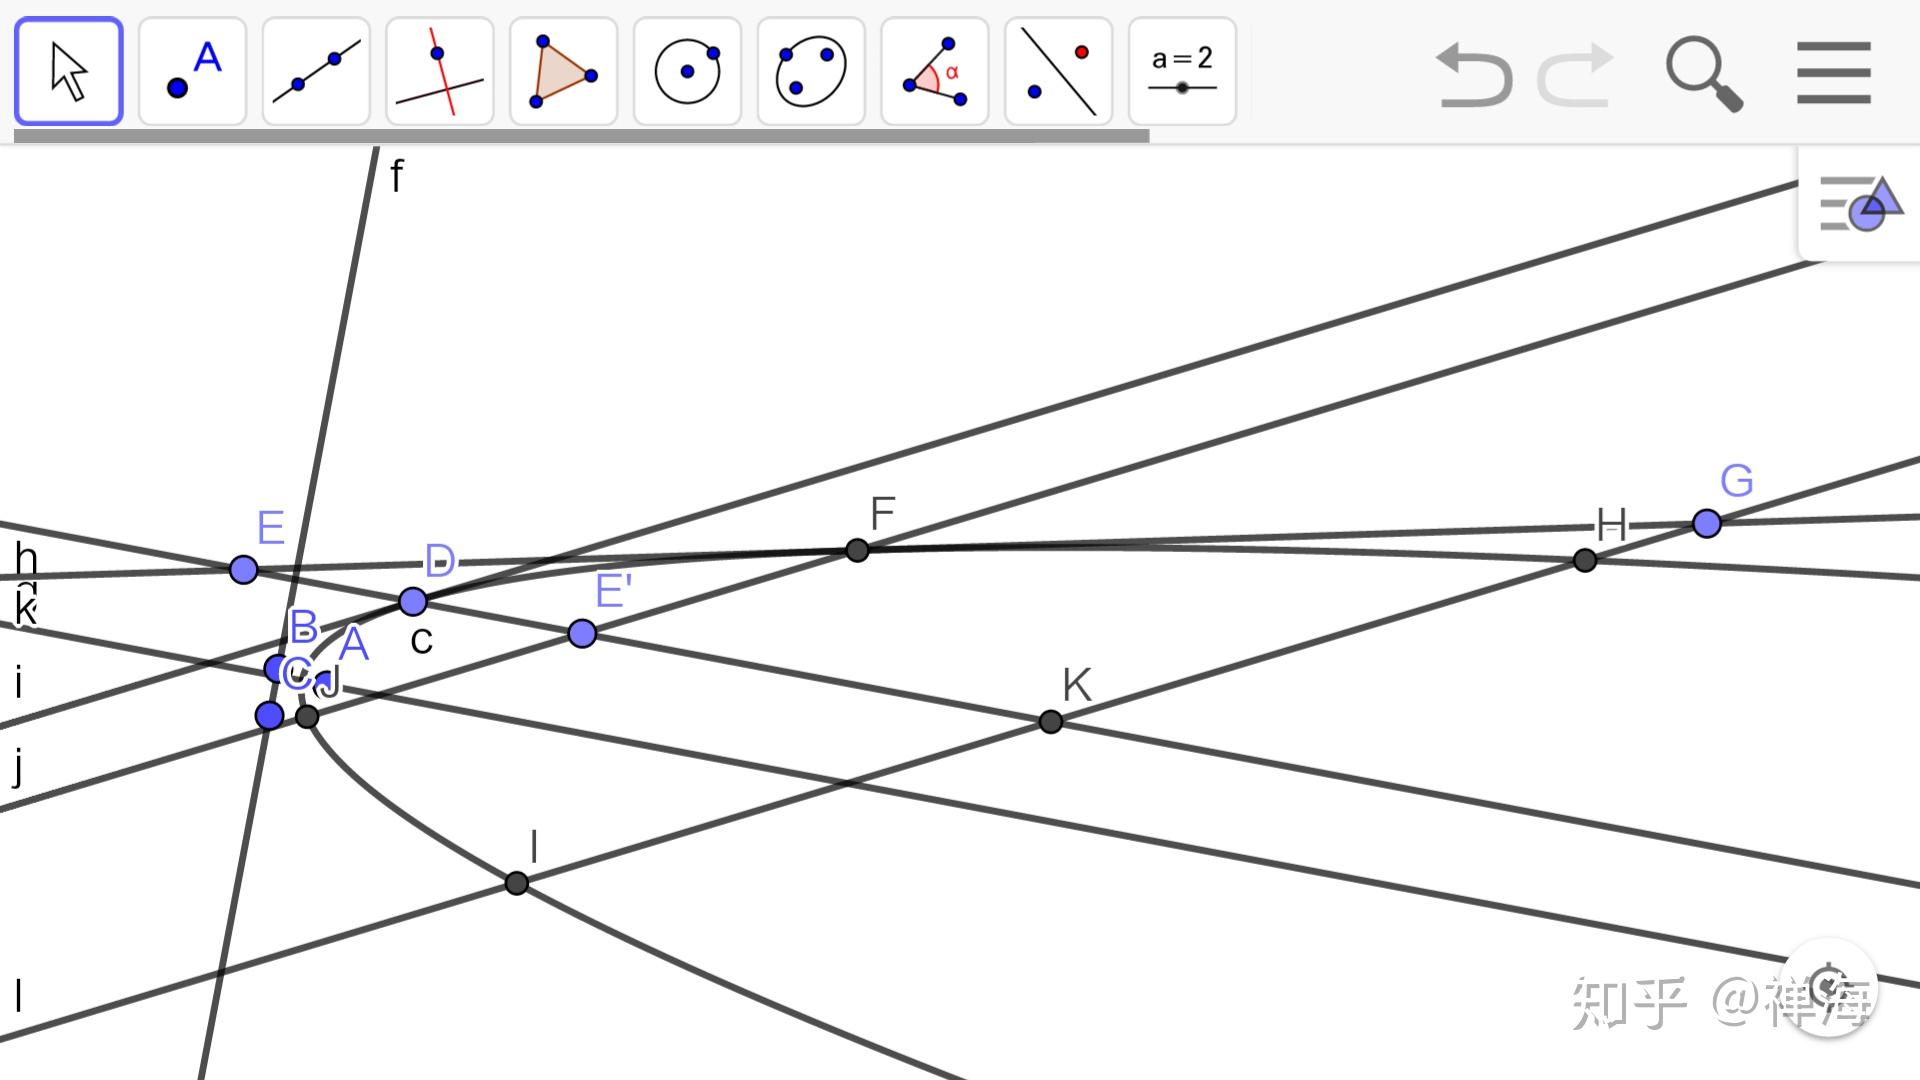Choose the Angle measurement tool

(x=935, y=71)
